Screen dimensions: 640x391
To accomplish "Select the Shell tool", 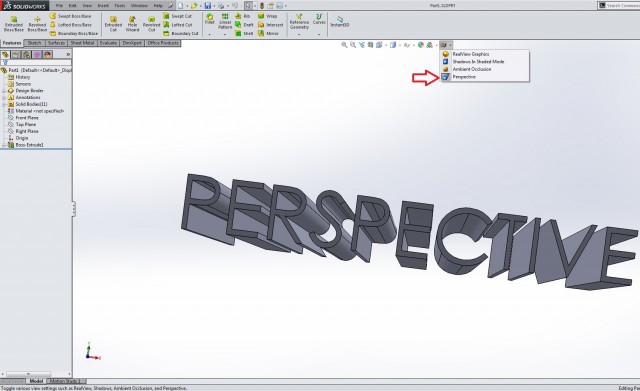I will pyautogui.click(x=244, y=33).
